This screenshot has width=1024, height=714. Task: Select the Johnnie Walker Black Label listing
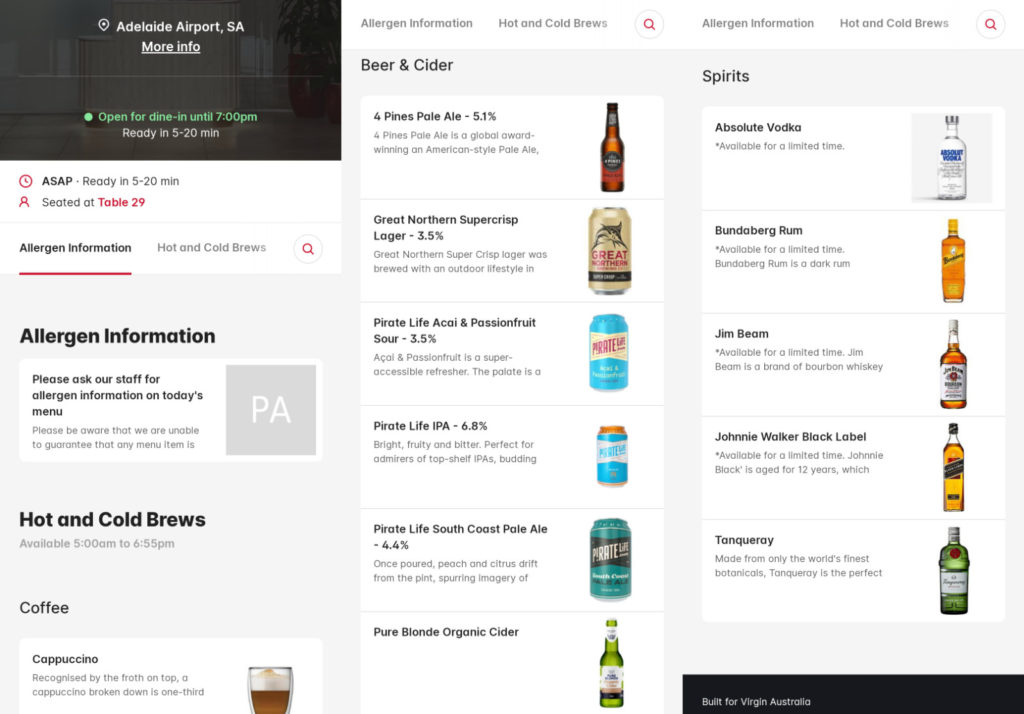click(853, 467)
